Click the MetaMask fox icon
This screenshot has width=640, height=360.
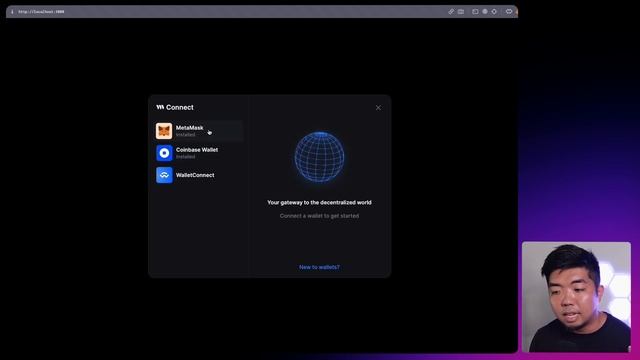[164, 131]
